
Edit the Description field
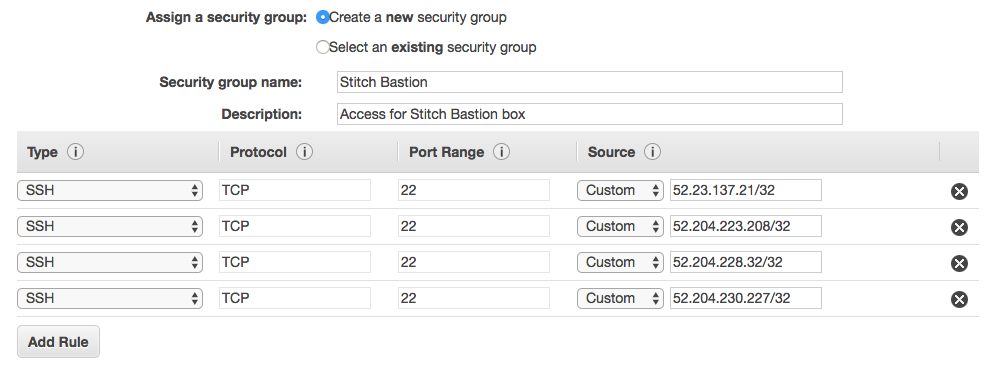pyautogui.click(x=590, y=114)
